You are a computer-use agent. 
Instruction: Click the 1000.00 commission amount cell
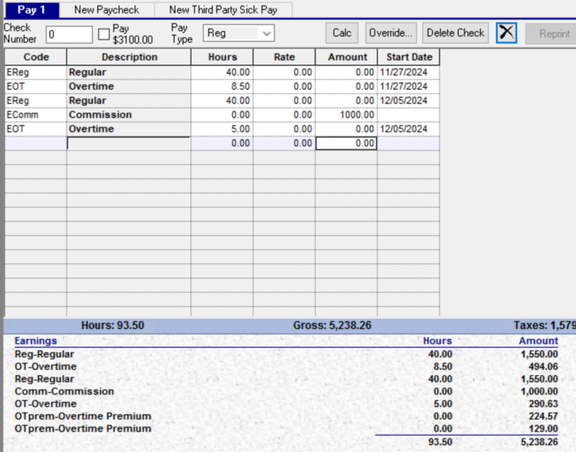click(346, 115)
